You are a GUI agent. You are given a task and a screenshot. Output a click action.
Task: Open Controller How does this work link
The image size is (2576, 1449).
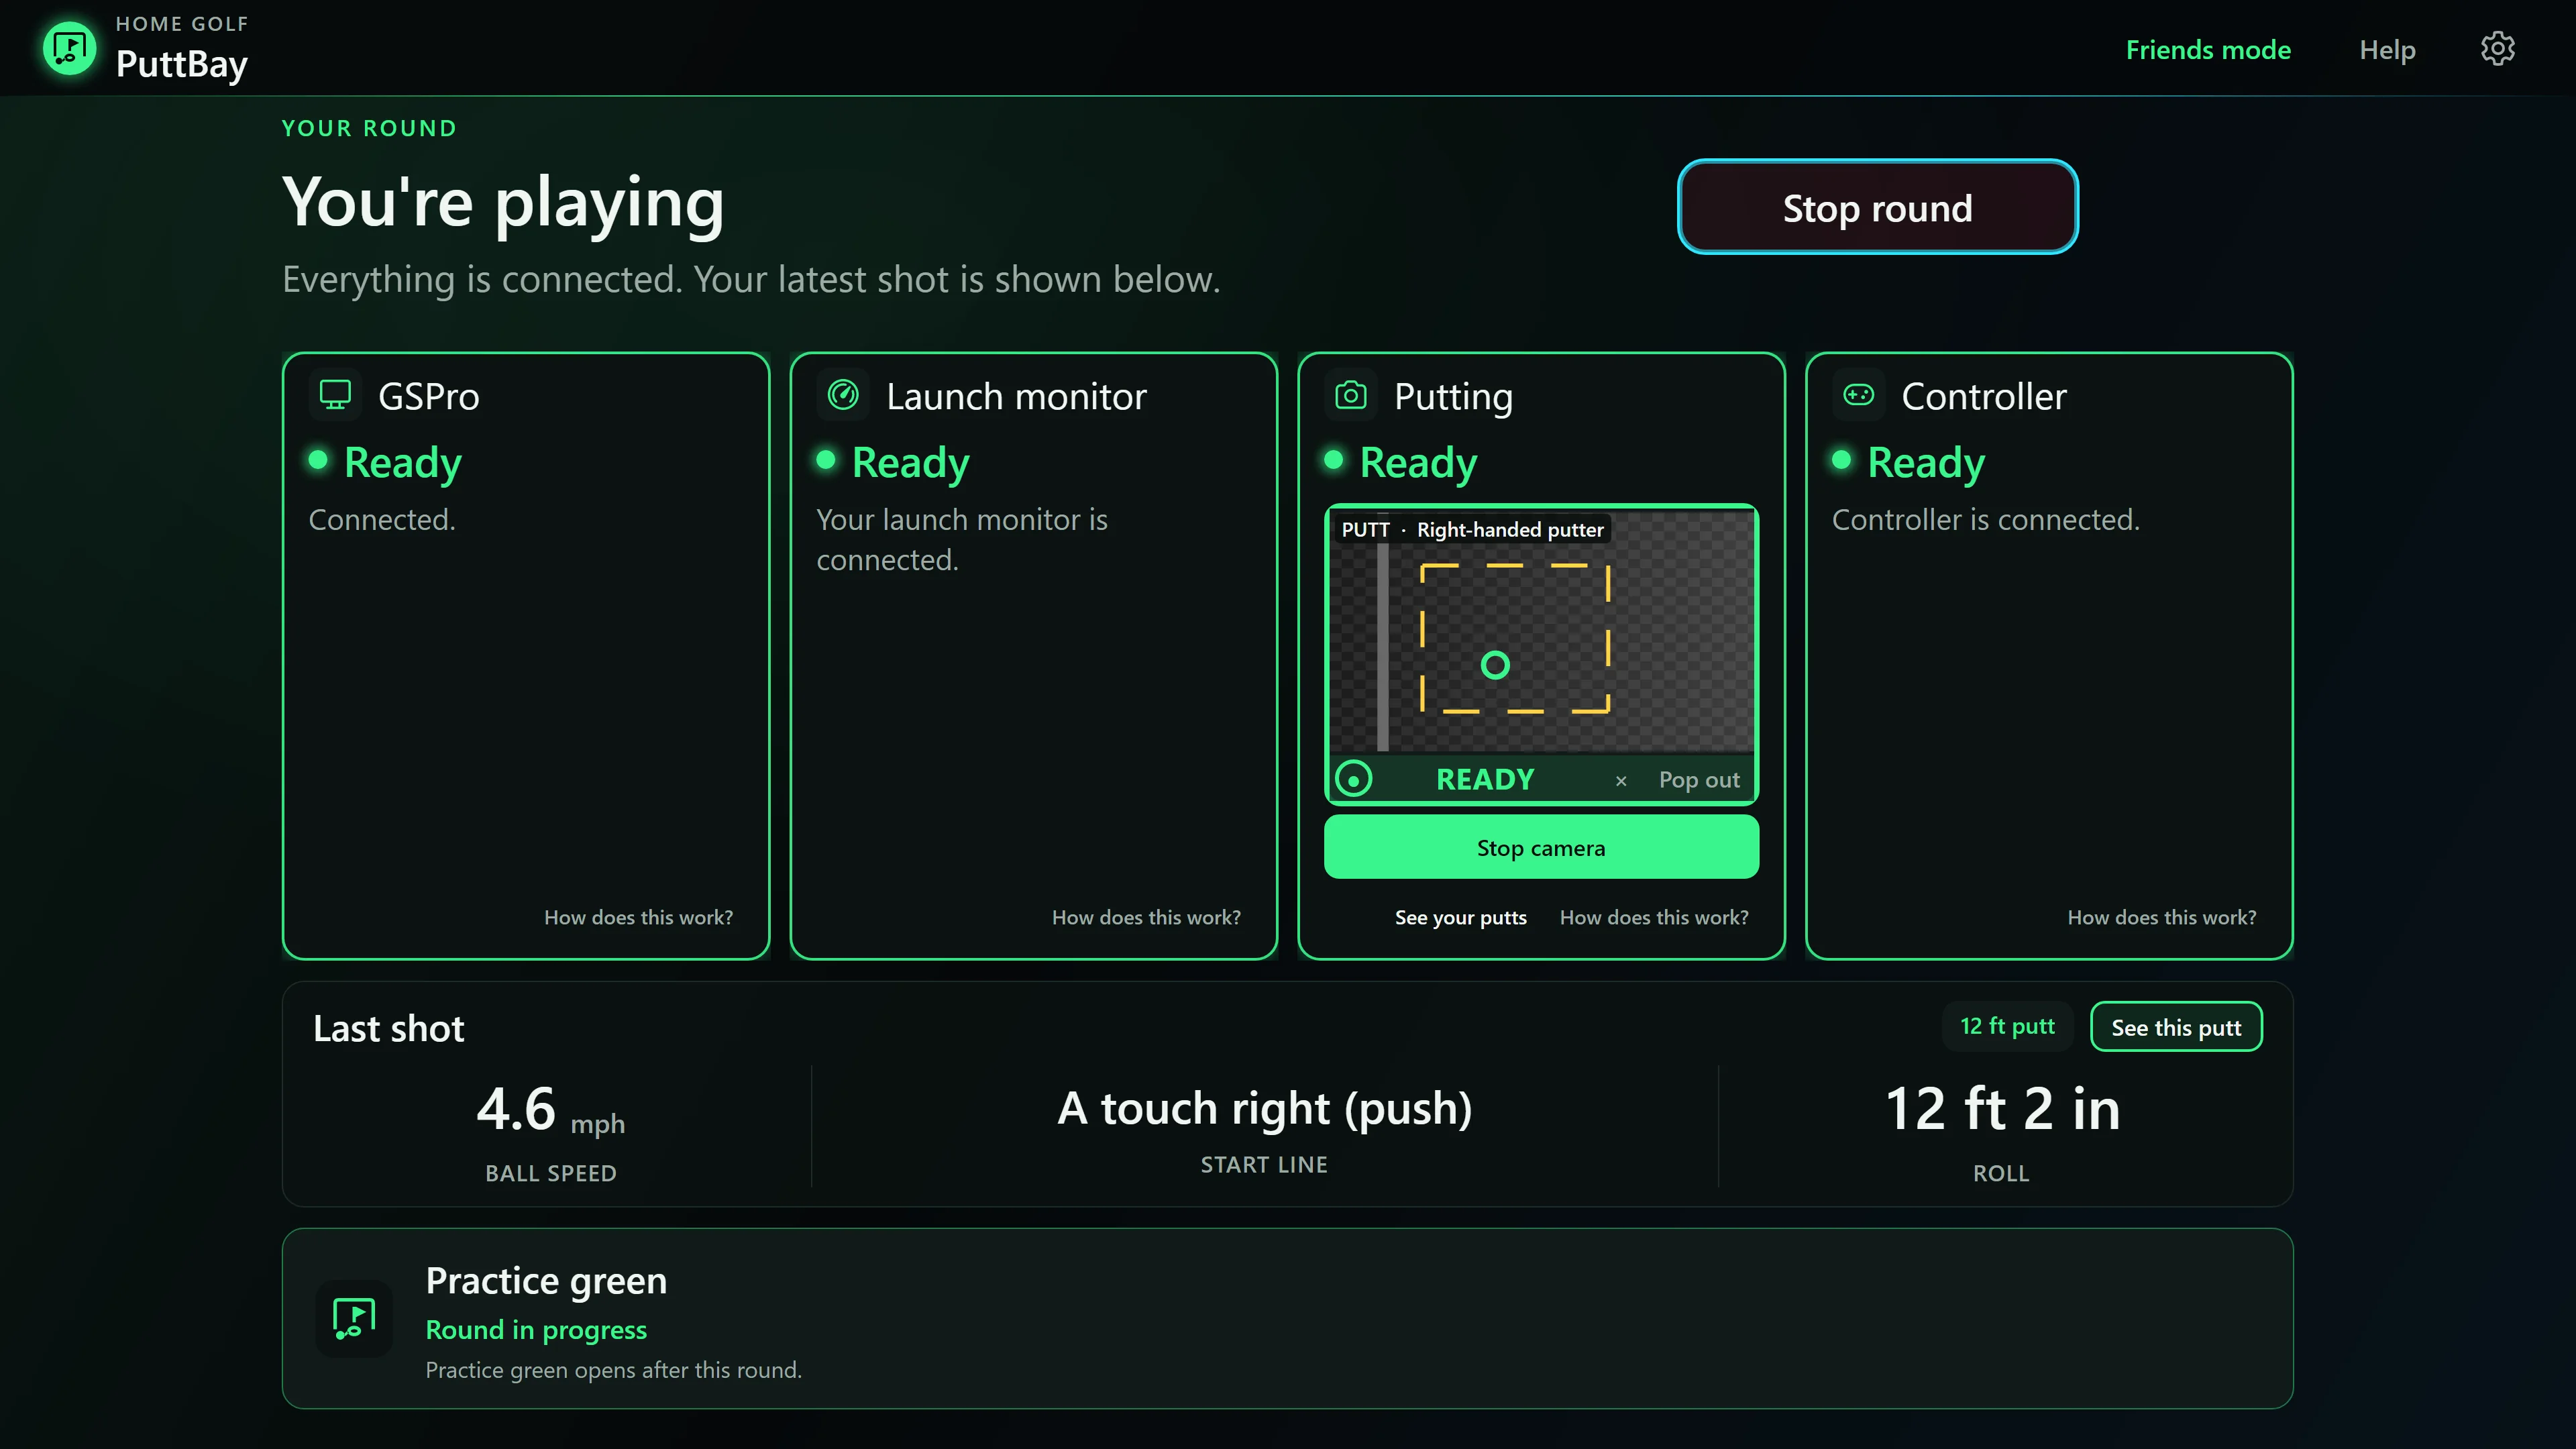(2161, 917)
